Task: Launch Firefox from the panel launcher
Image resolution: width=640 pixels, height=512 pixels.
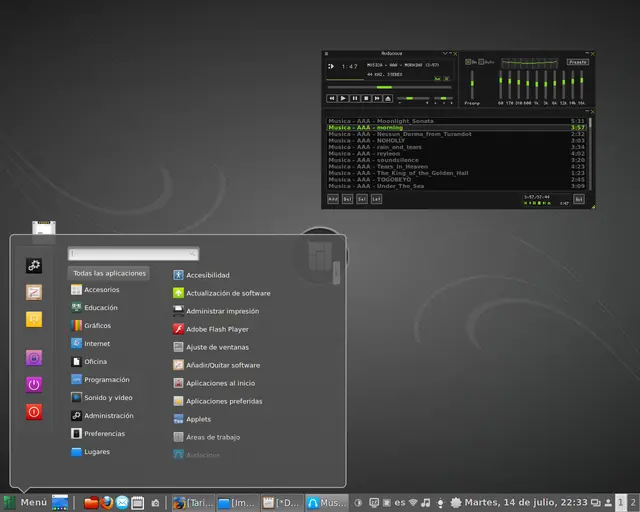Action: (x=107, y=503)
